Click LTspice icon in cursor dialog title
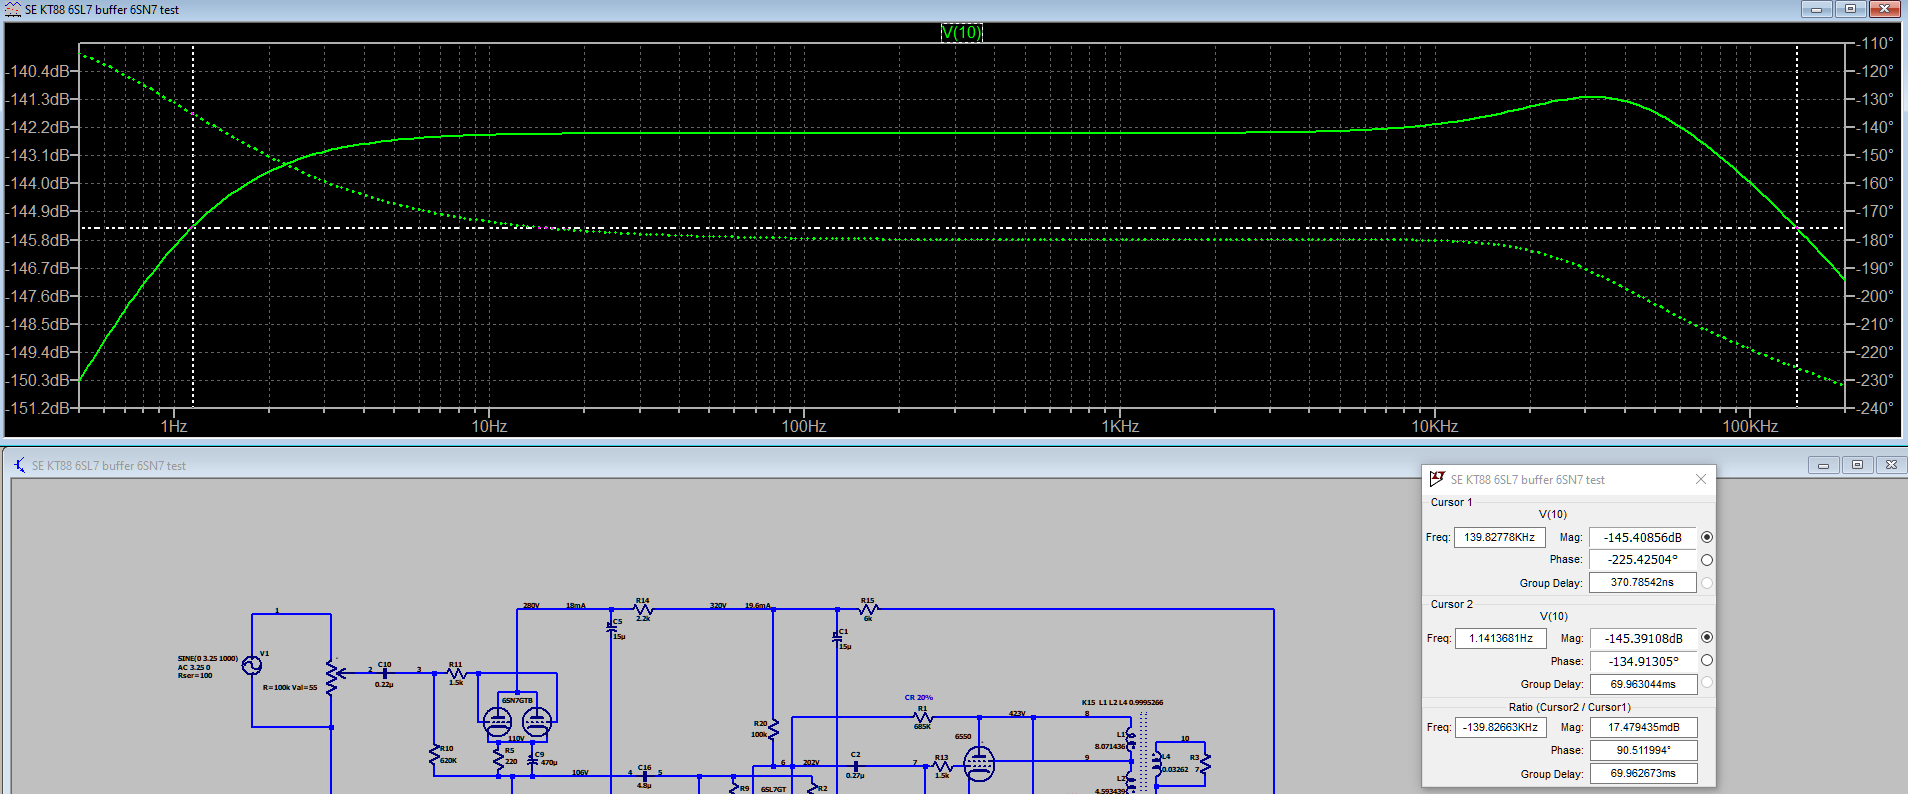This screenshot has height=794, width=1908. tap(1437, 479)
